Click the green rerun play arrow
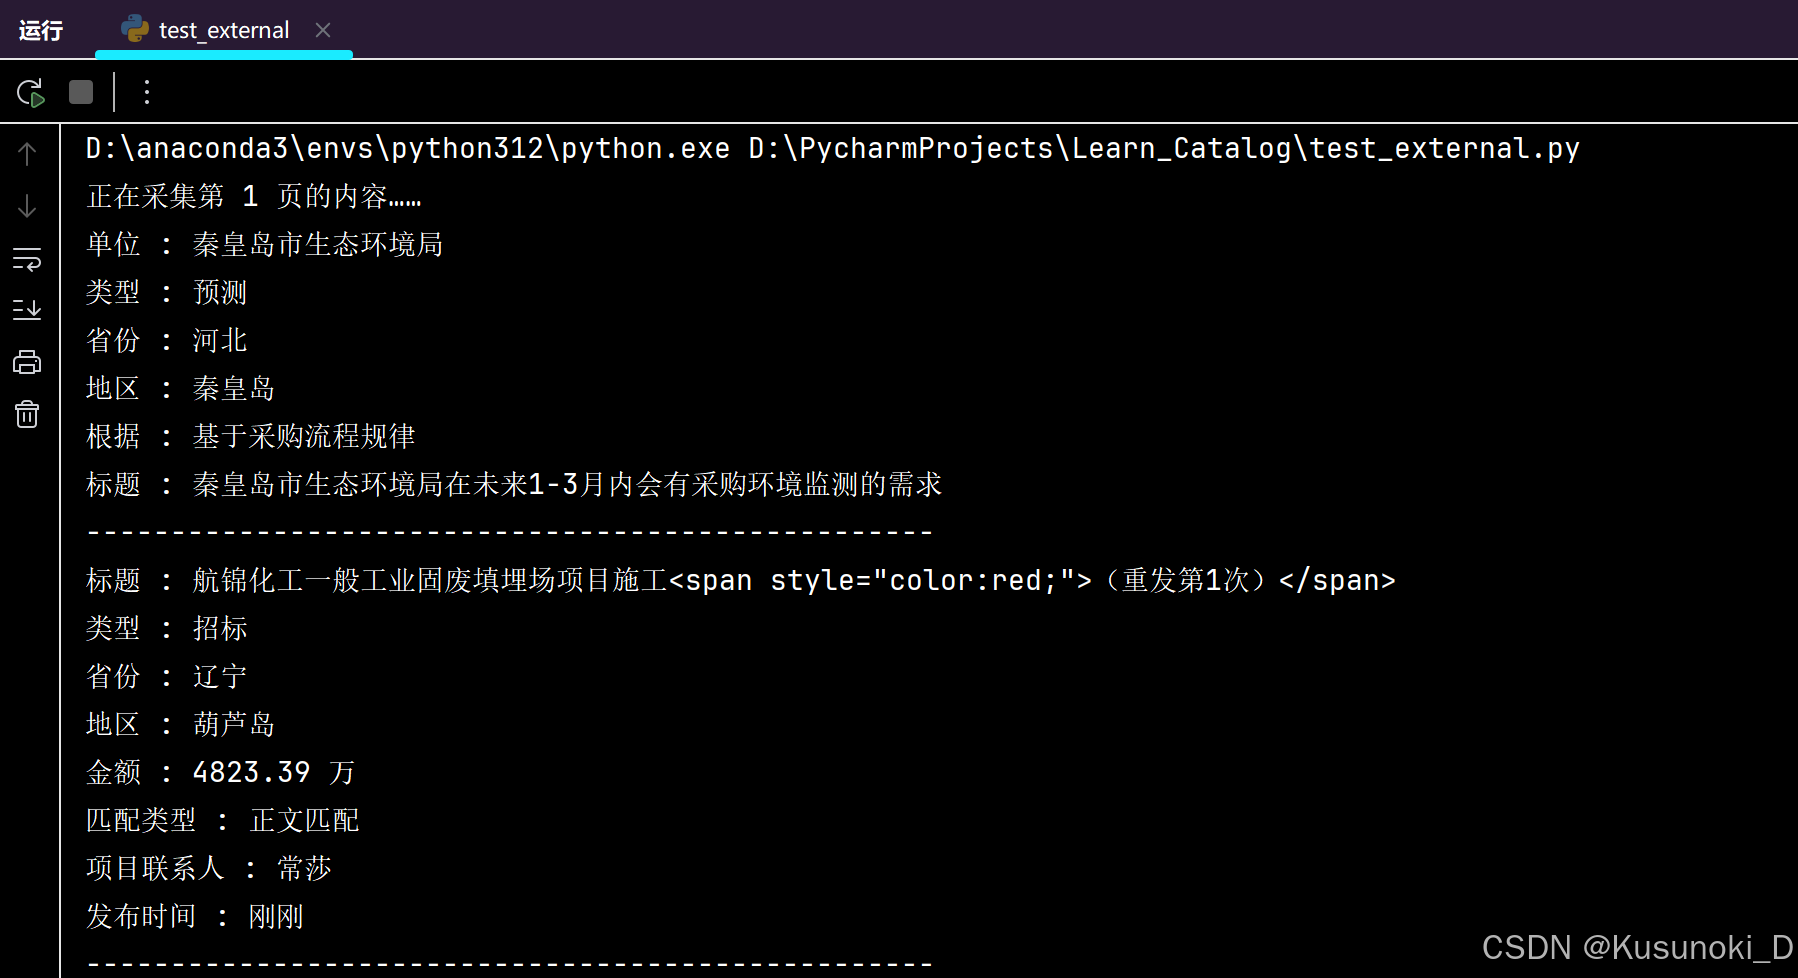The image size is (1798, 978). point(30,92)
